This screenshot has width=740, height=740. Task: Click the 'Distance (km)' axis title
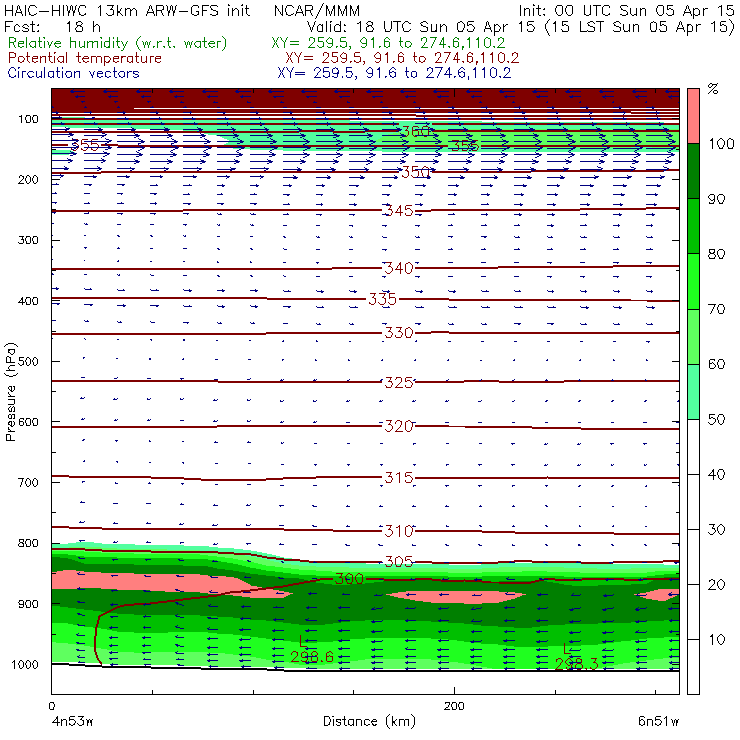pyautogui.click(x=369, y=722)
